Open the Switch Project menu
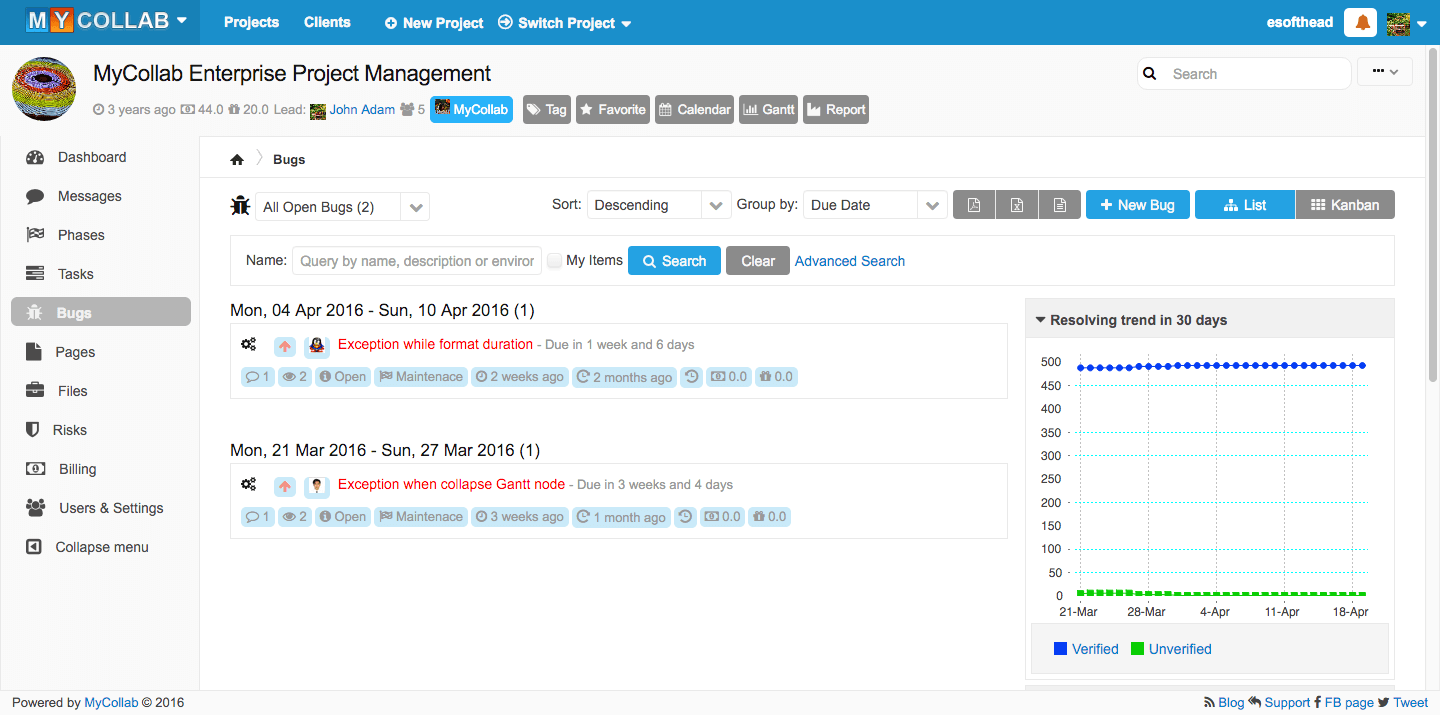 [563, 23]
